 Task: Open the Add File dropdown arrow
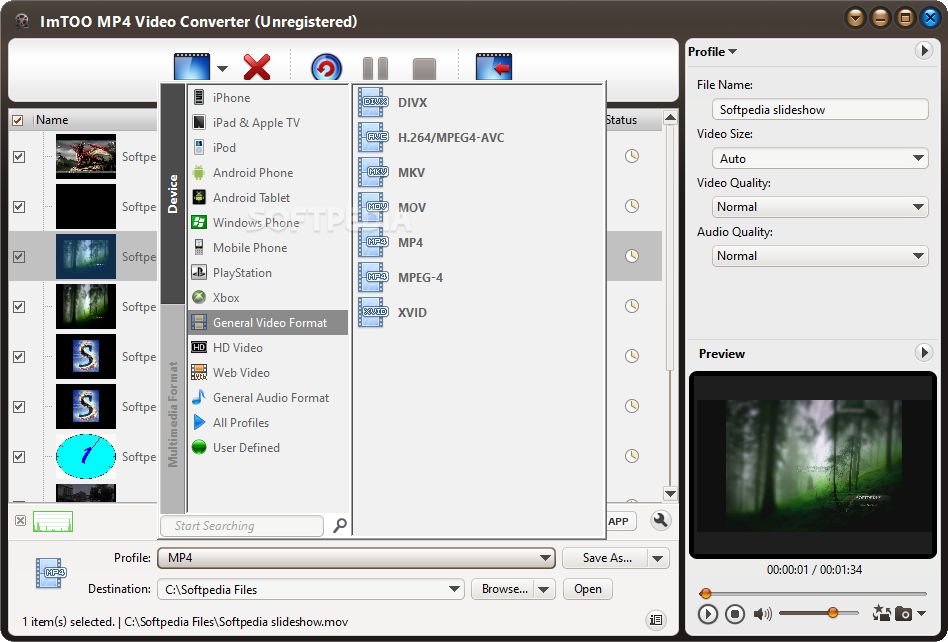pos(222,68)
